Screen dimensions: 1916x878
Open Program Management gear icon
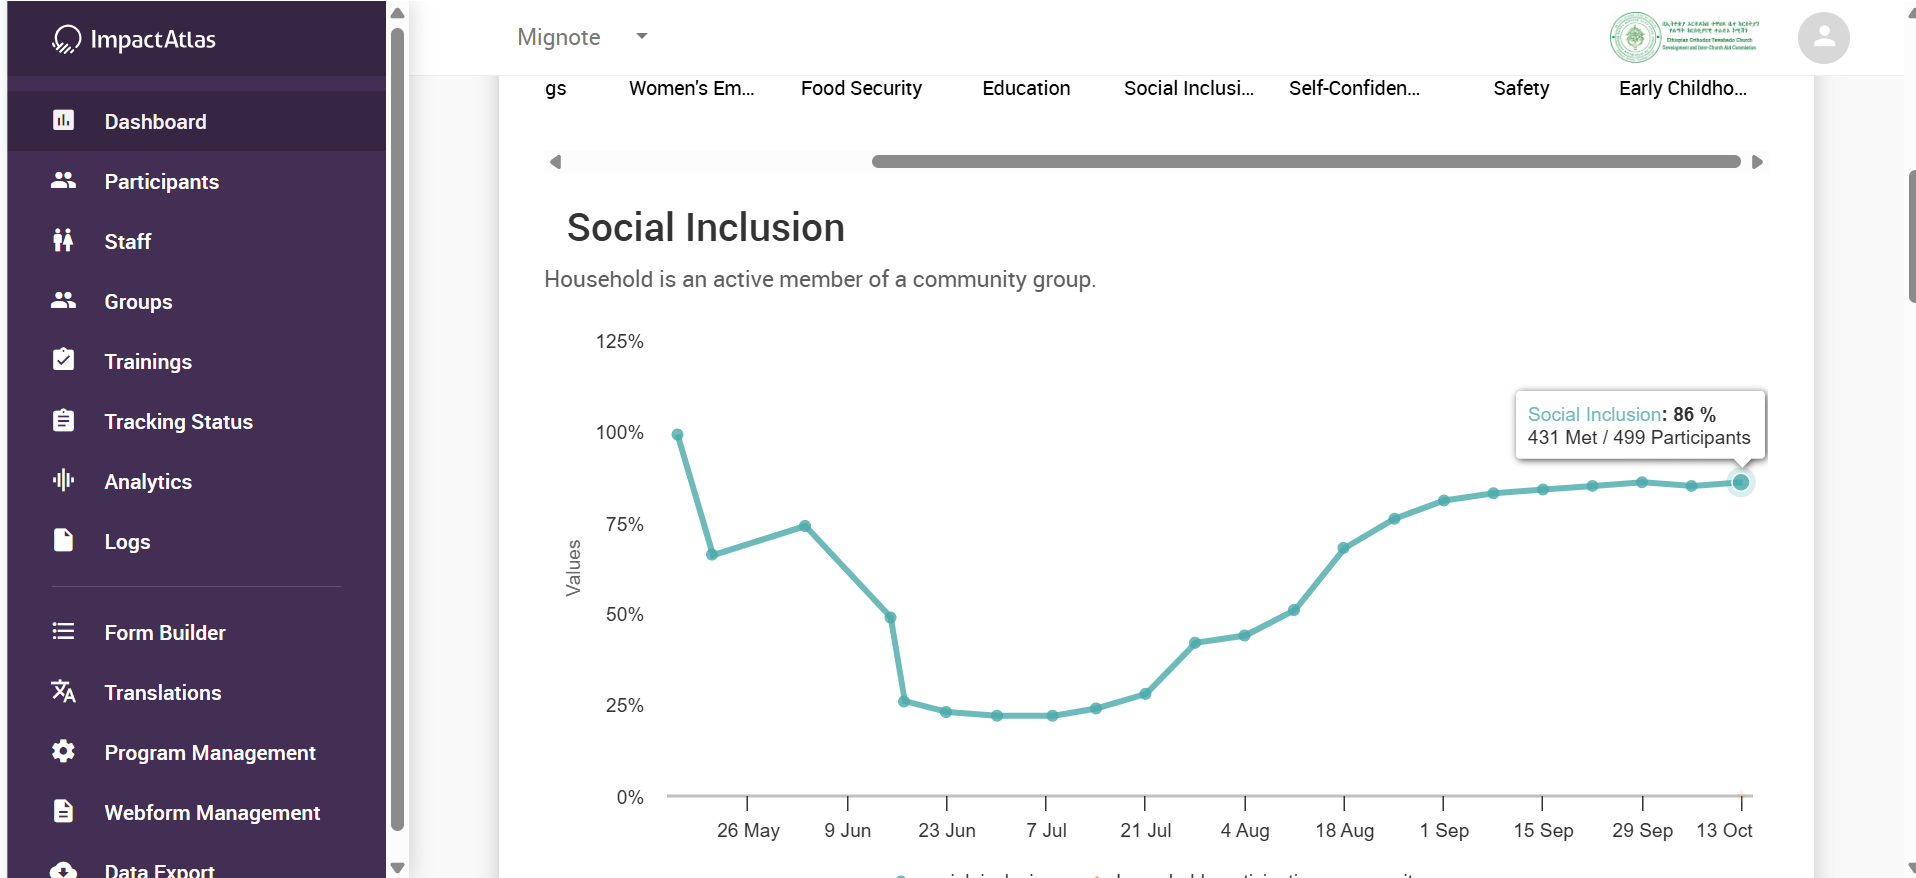point(63,752)
